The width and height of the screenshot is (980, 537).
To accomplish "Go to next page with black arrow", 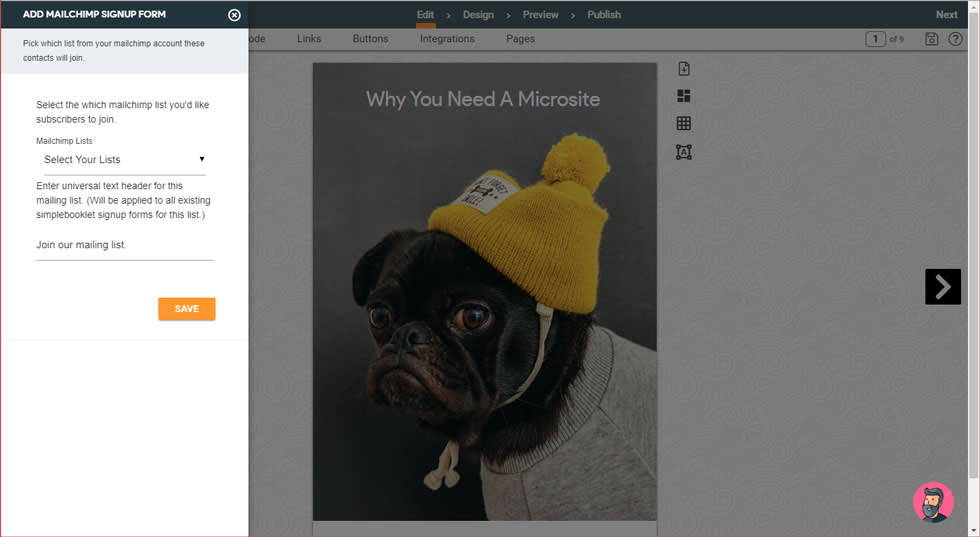I will 942,287.
